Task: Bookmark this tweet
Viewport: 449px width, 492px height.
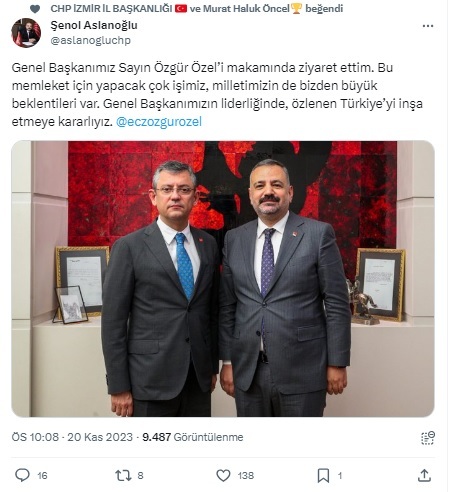Action: coord(323,475)
